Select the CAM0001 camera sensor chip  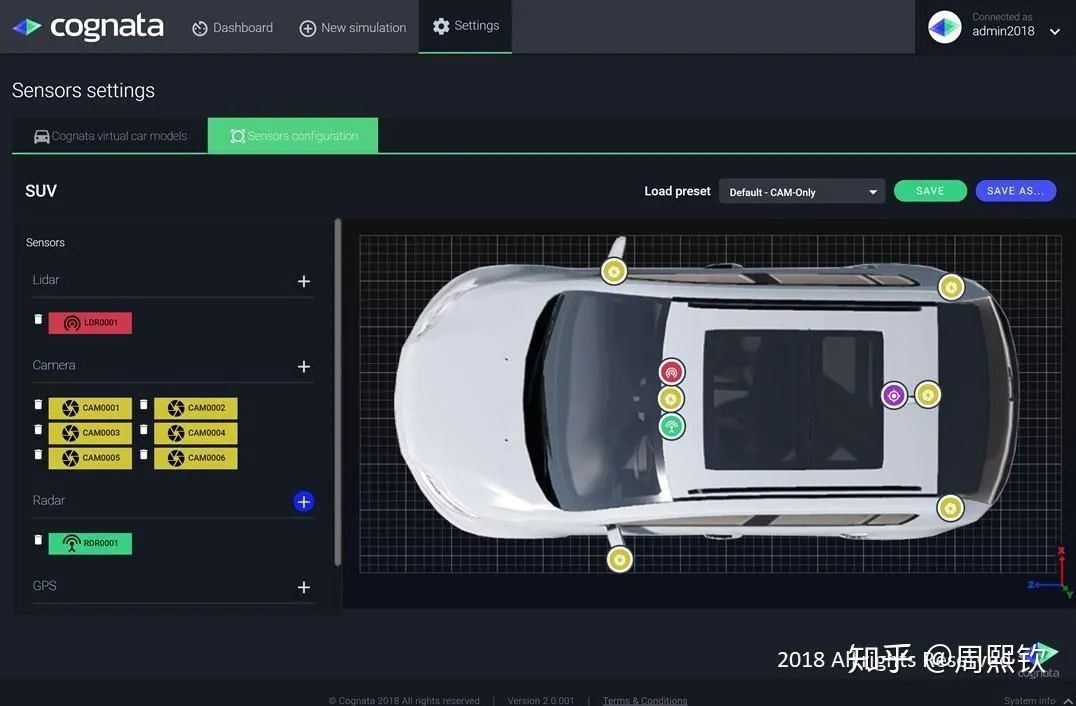pyautogui.click(x=90, y=408)
